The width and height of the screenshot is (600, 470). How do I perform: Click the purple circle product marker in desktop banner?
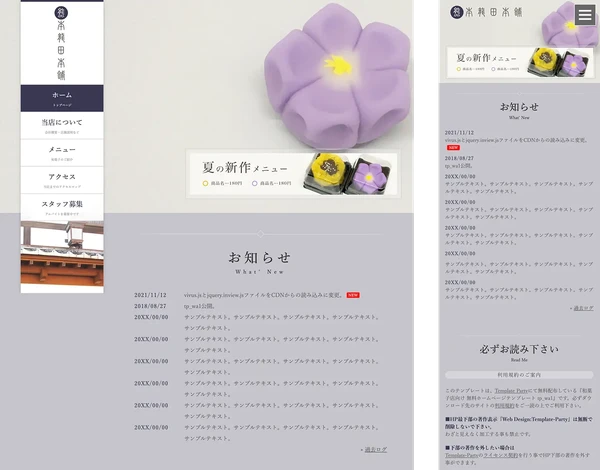click(x=254, y=183)
